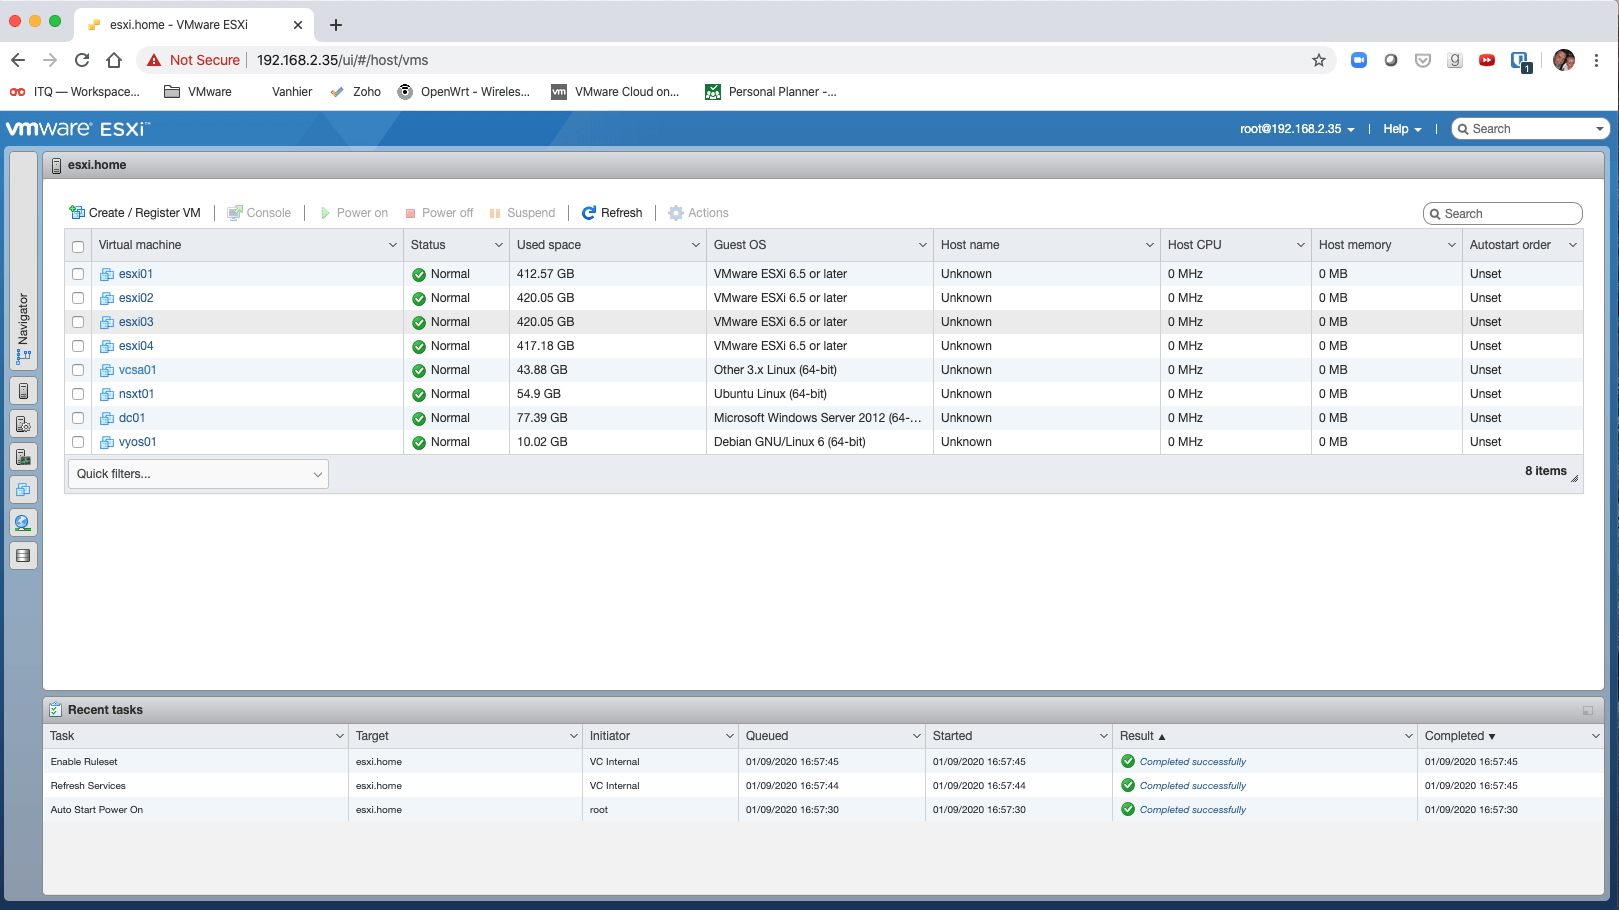Image resolution: width=1619 pixels, height=910 pixels.
Task: Expand the Quick filters combo box
Action: coord(198,474)
